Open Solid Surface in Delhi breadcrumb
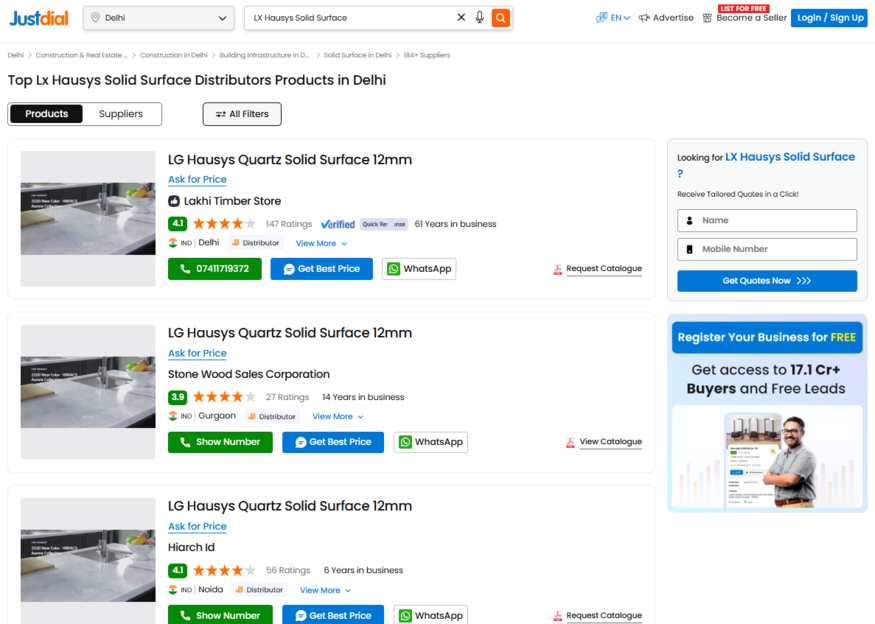 coord(358,55)
